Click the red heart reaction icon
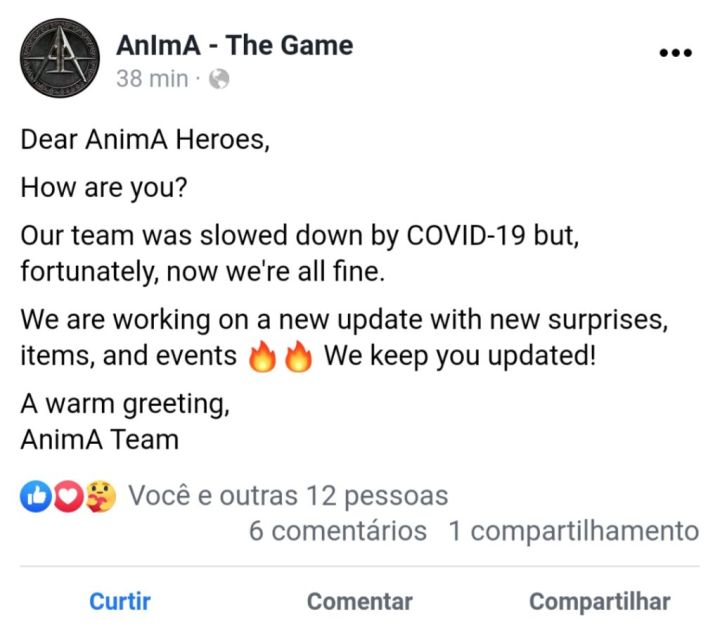 click(69, 496)
